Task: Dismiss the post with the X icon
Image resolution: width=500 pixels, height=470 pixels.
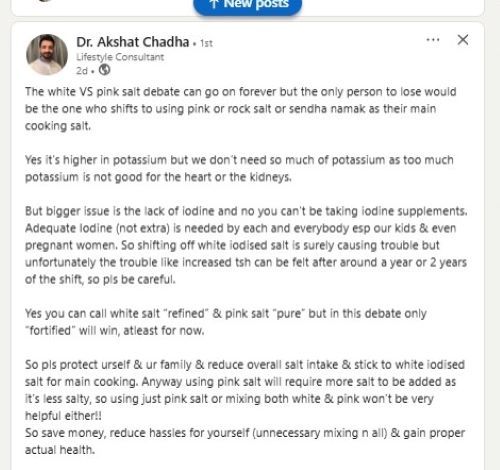Action: click(x=463, y=40)
